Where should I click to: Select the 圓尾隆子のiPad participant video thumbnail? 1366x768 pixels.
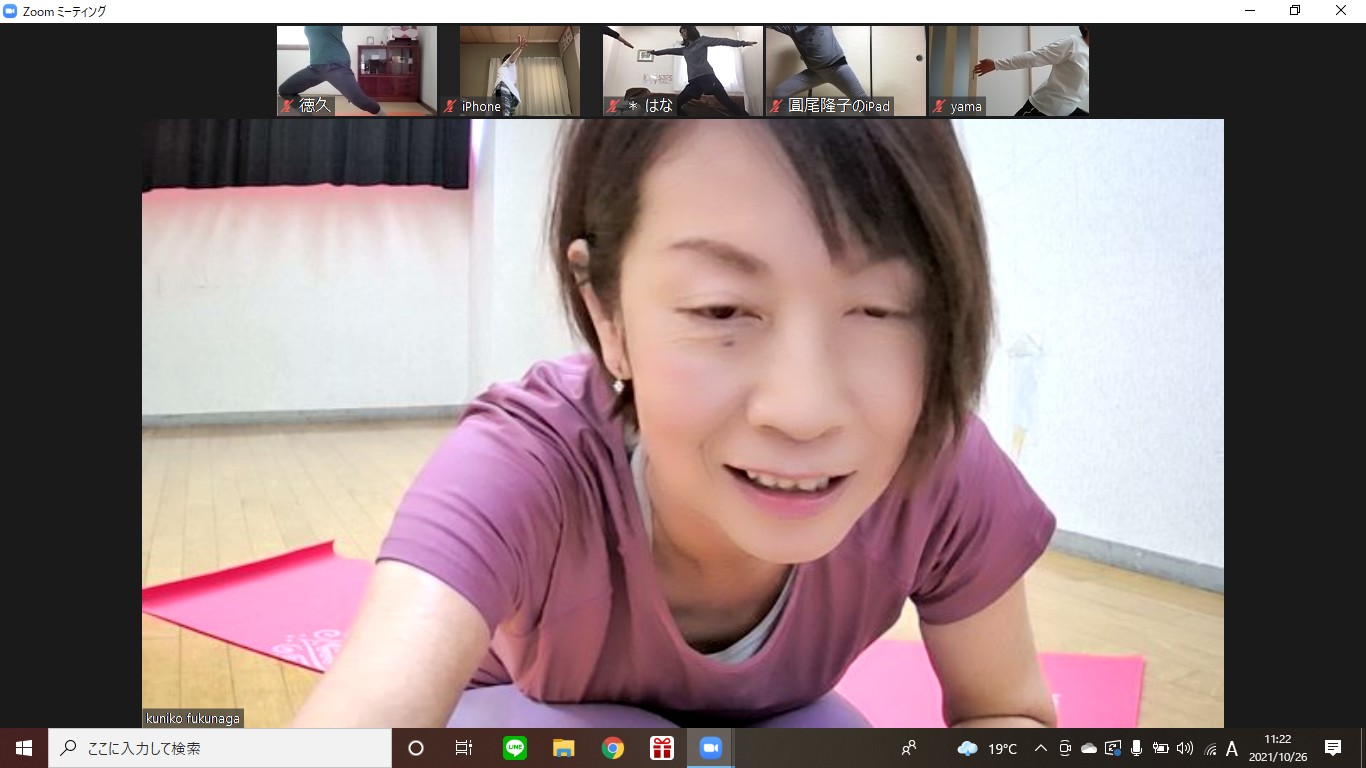click(846, 71)
